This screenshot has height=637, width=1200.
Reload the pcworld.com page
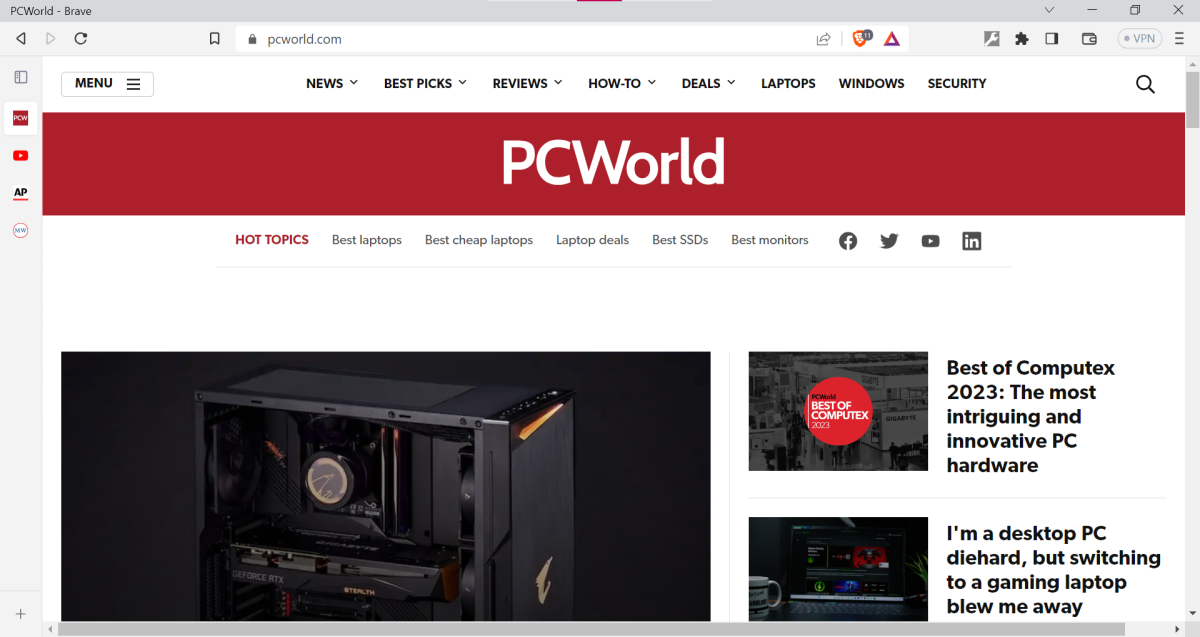click(81, 39)
